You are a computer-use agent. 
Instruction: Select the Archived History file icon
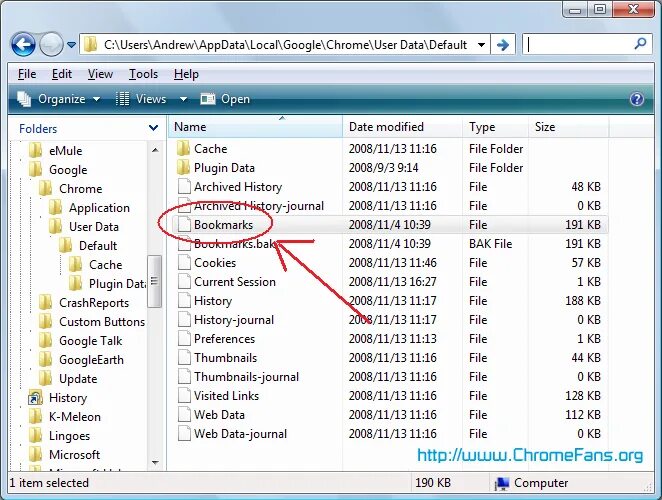184,187
